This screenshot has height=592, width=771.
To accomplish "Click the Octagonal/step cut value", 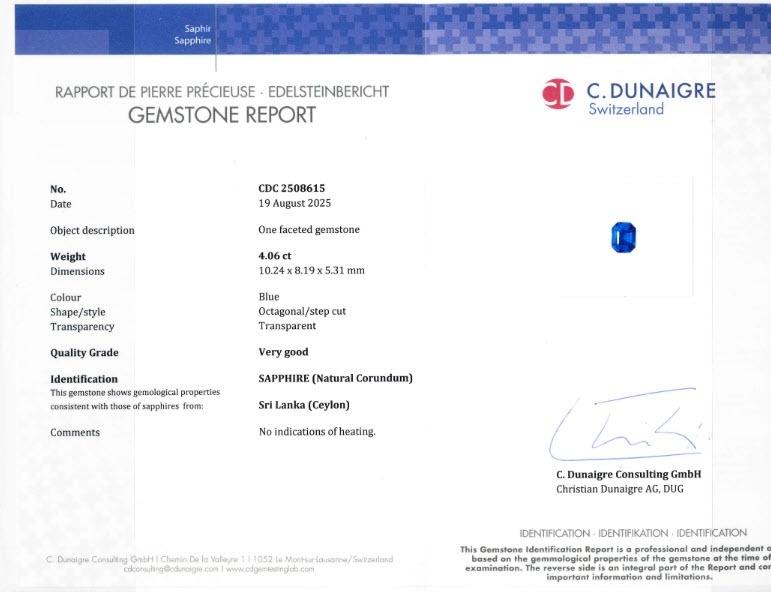I will tap(302, 311).
